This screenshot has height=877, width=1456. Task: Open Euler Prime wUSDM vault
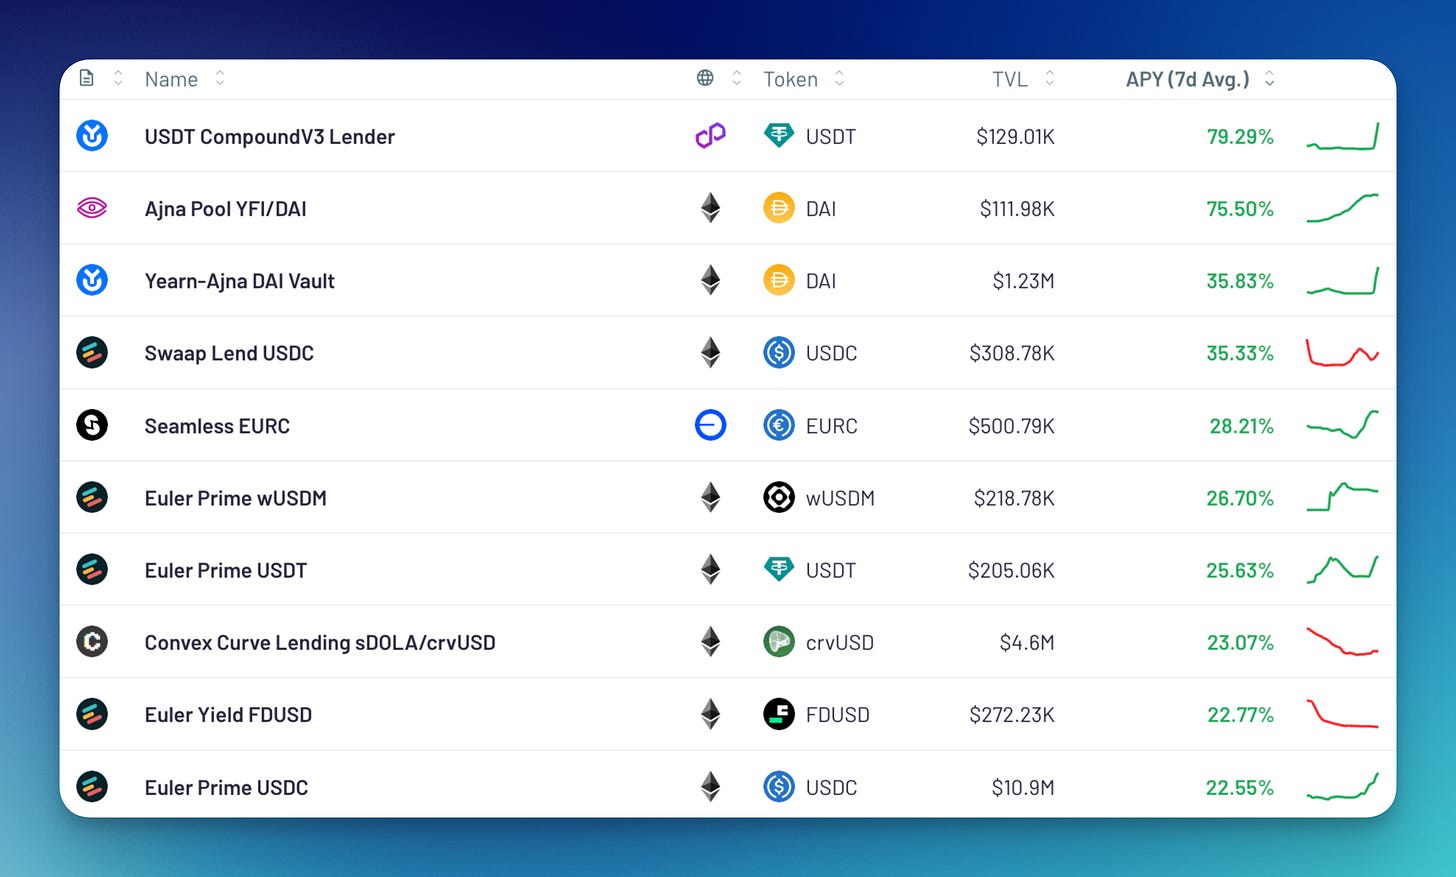pos(236,498)
